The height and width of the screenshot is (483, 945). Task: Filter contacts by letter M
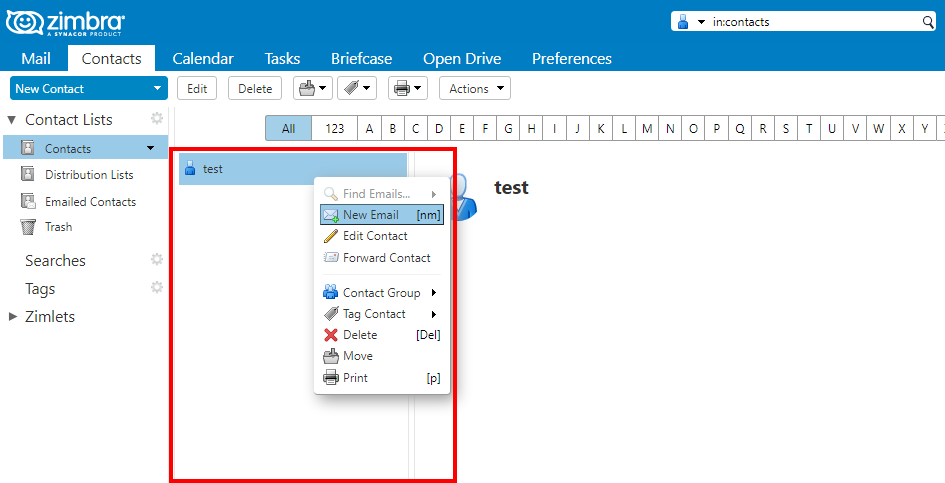647,128
